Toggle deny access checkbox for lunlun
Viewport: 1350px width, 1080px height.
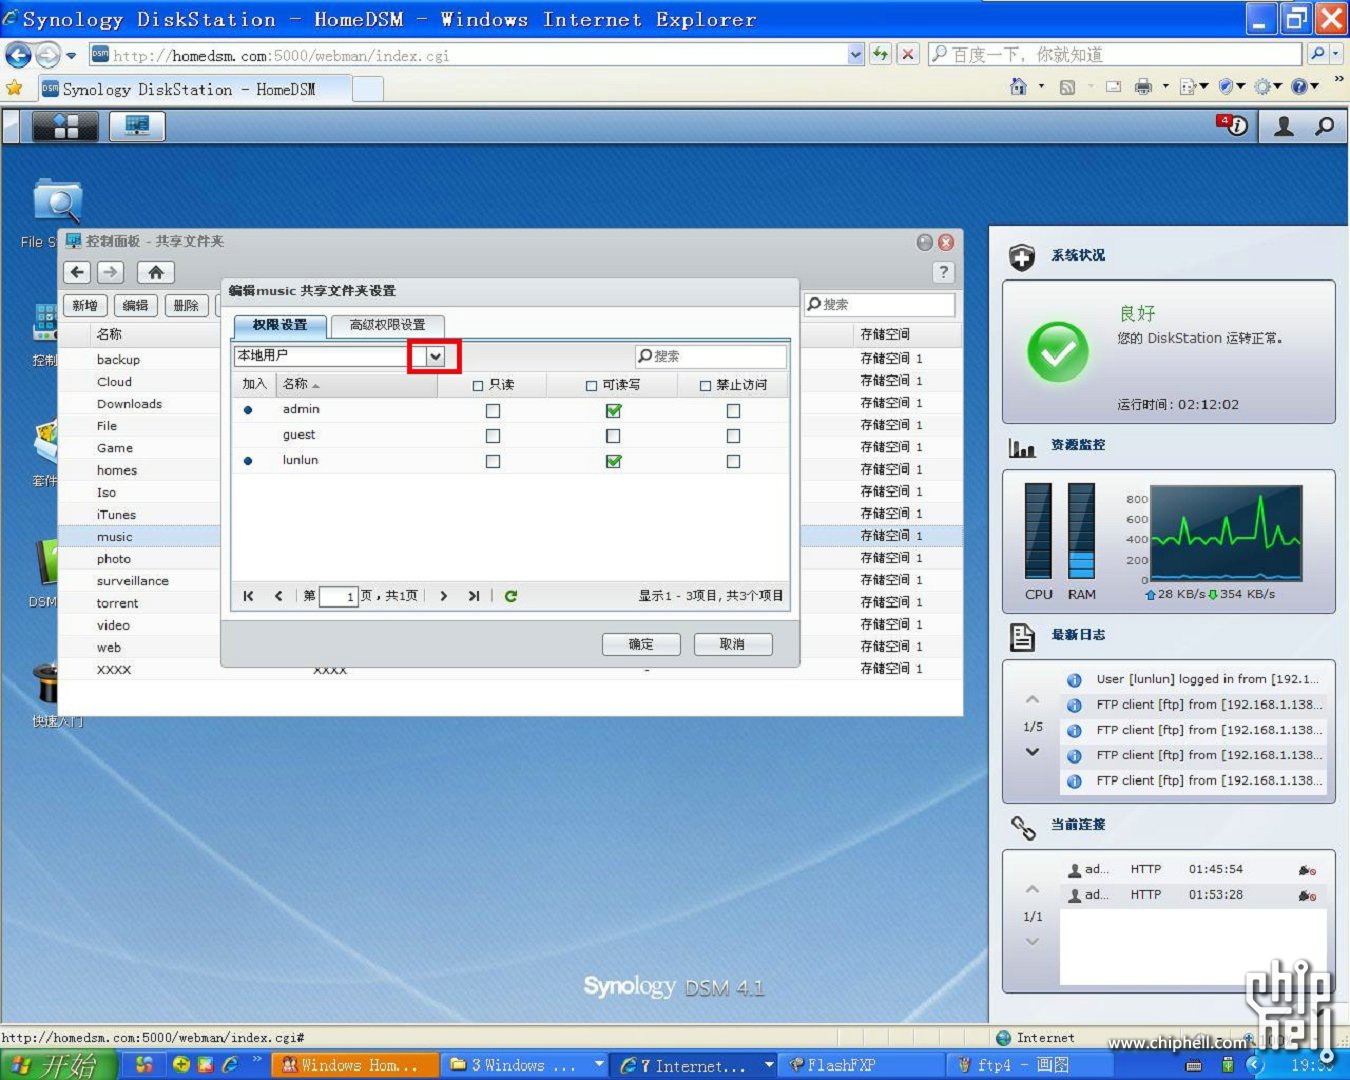[733, 461]
